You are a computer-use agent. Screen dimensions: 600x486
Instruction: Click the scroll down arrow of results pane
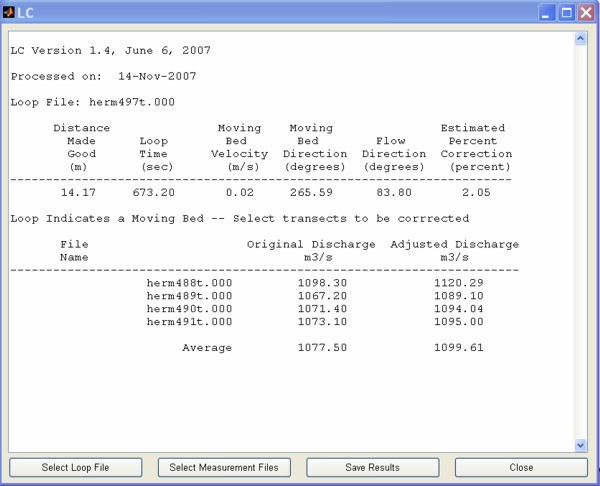coord(580,445)
